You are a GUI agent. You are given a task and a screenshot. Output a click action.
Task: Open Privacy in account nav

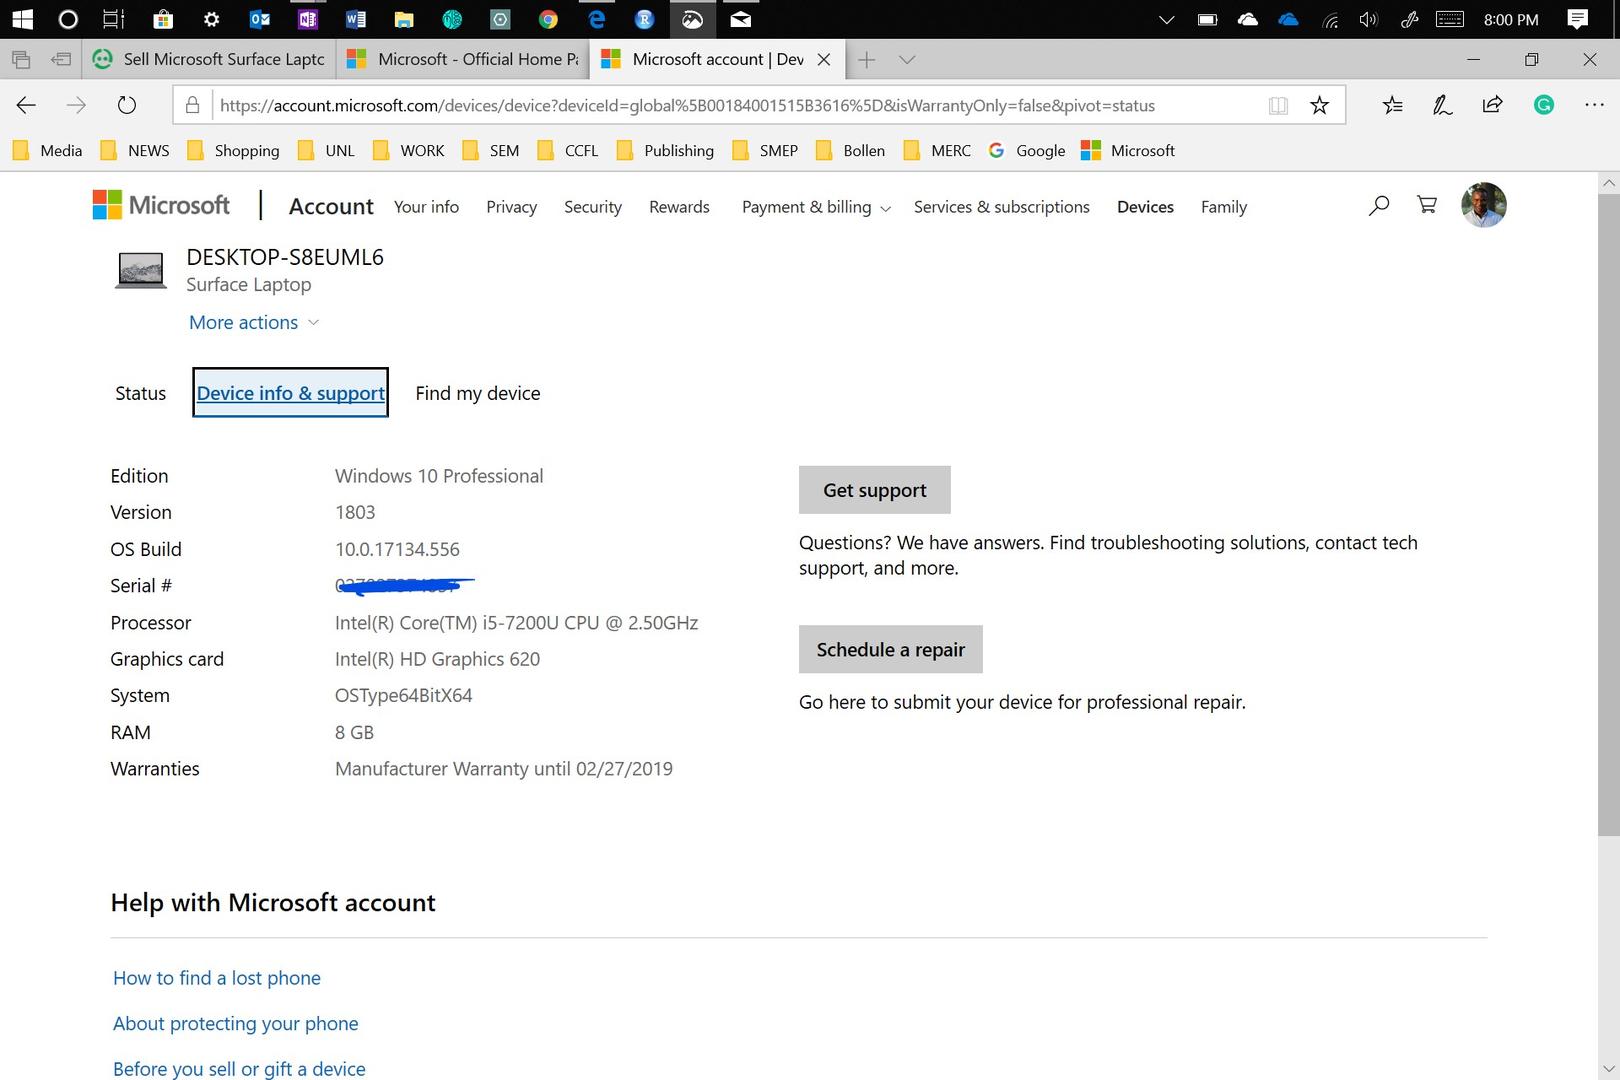tap(512, 207)
